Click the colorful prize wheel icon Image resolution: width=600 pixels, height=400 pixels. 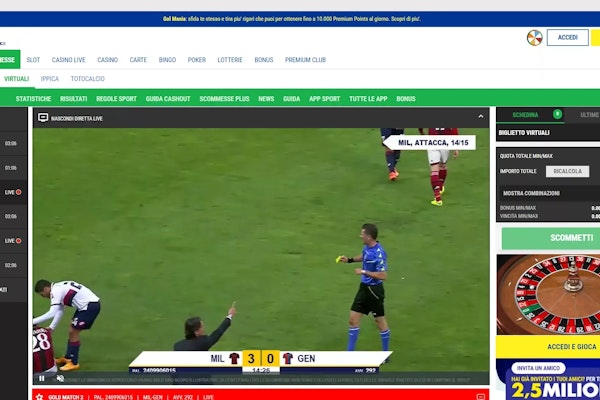point(534,38)
